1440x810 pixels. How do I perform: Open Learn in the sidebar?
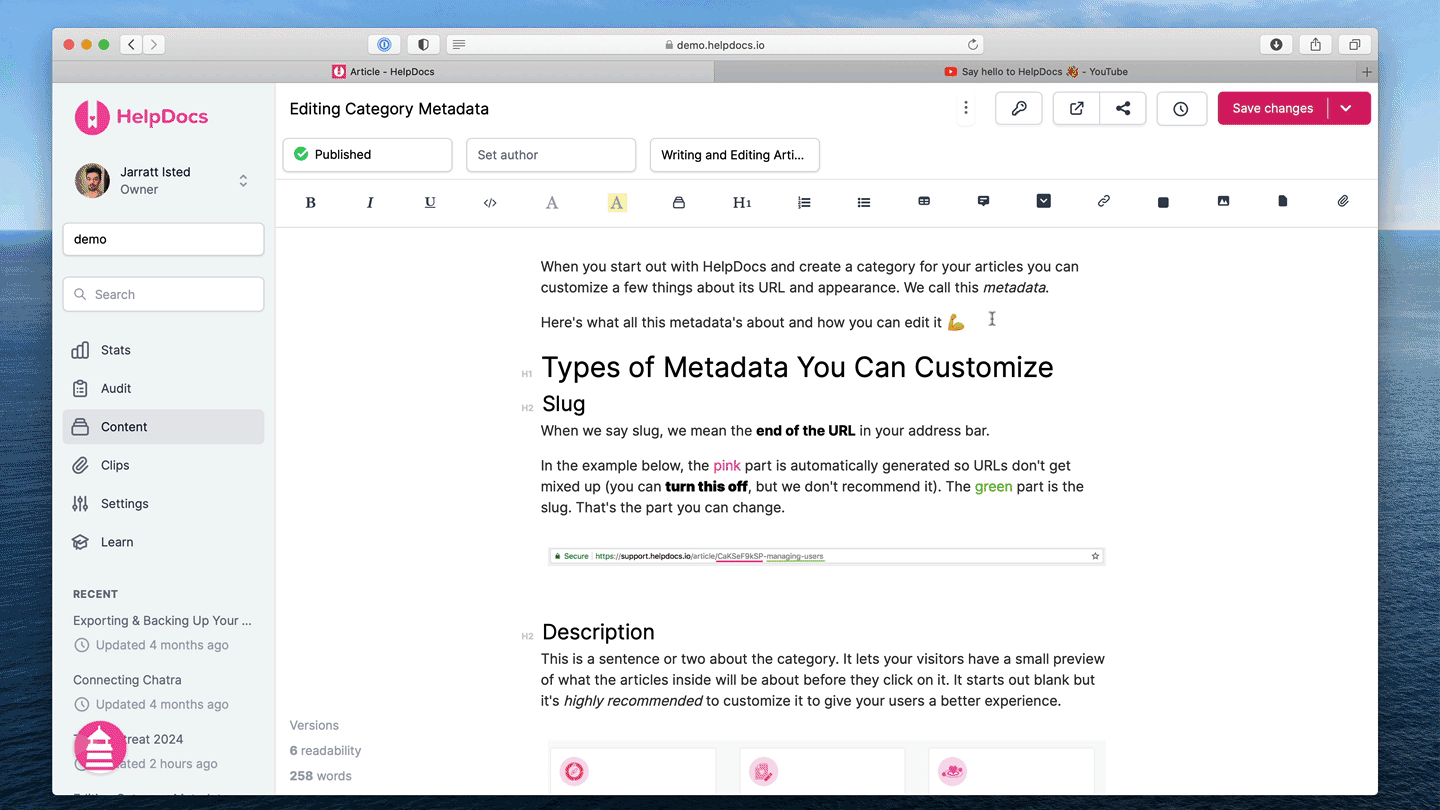pos(164,542)
